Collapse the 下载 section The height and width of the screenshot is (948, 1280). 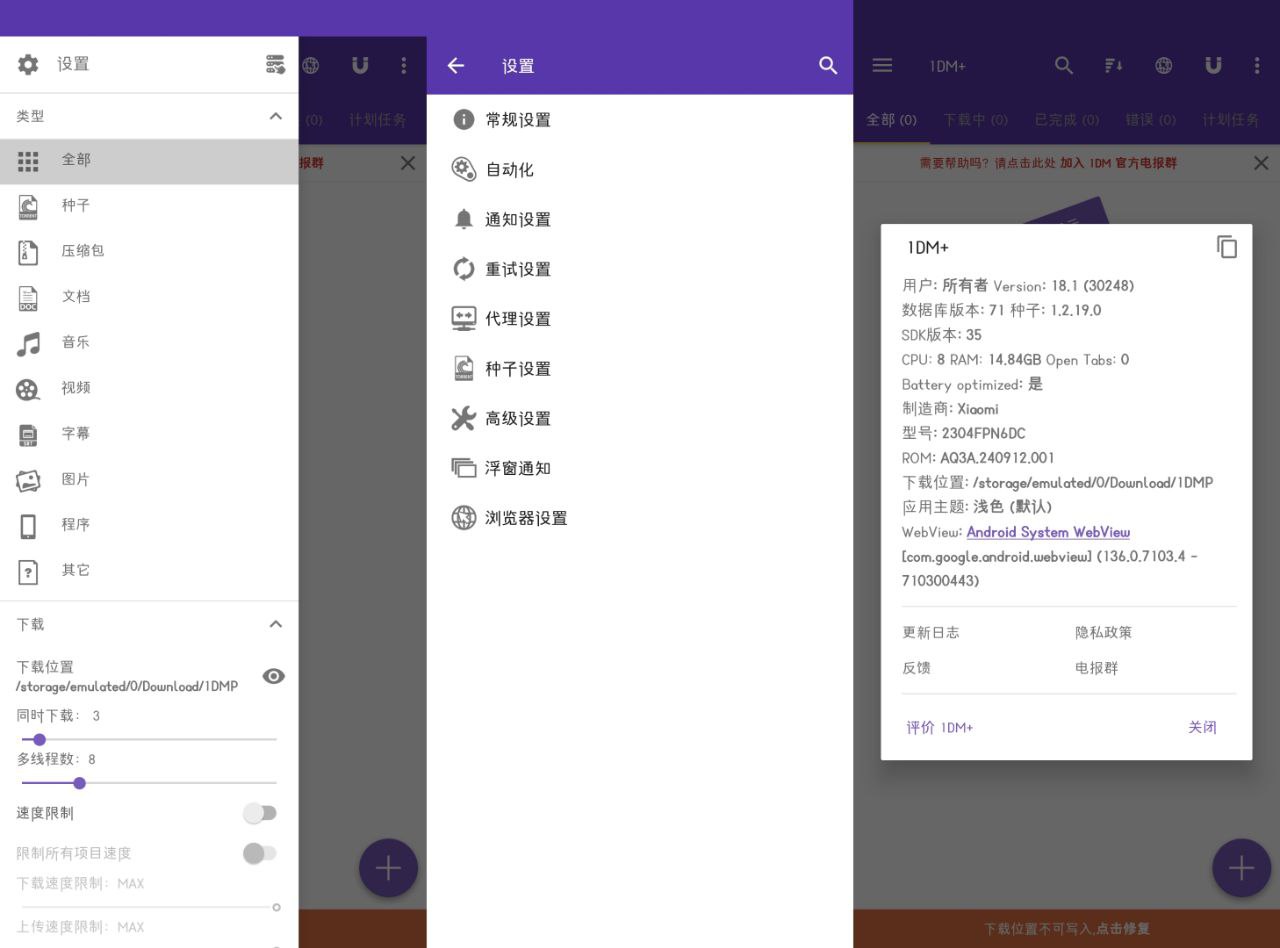[x=276, y=624]
